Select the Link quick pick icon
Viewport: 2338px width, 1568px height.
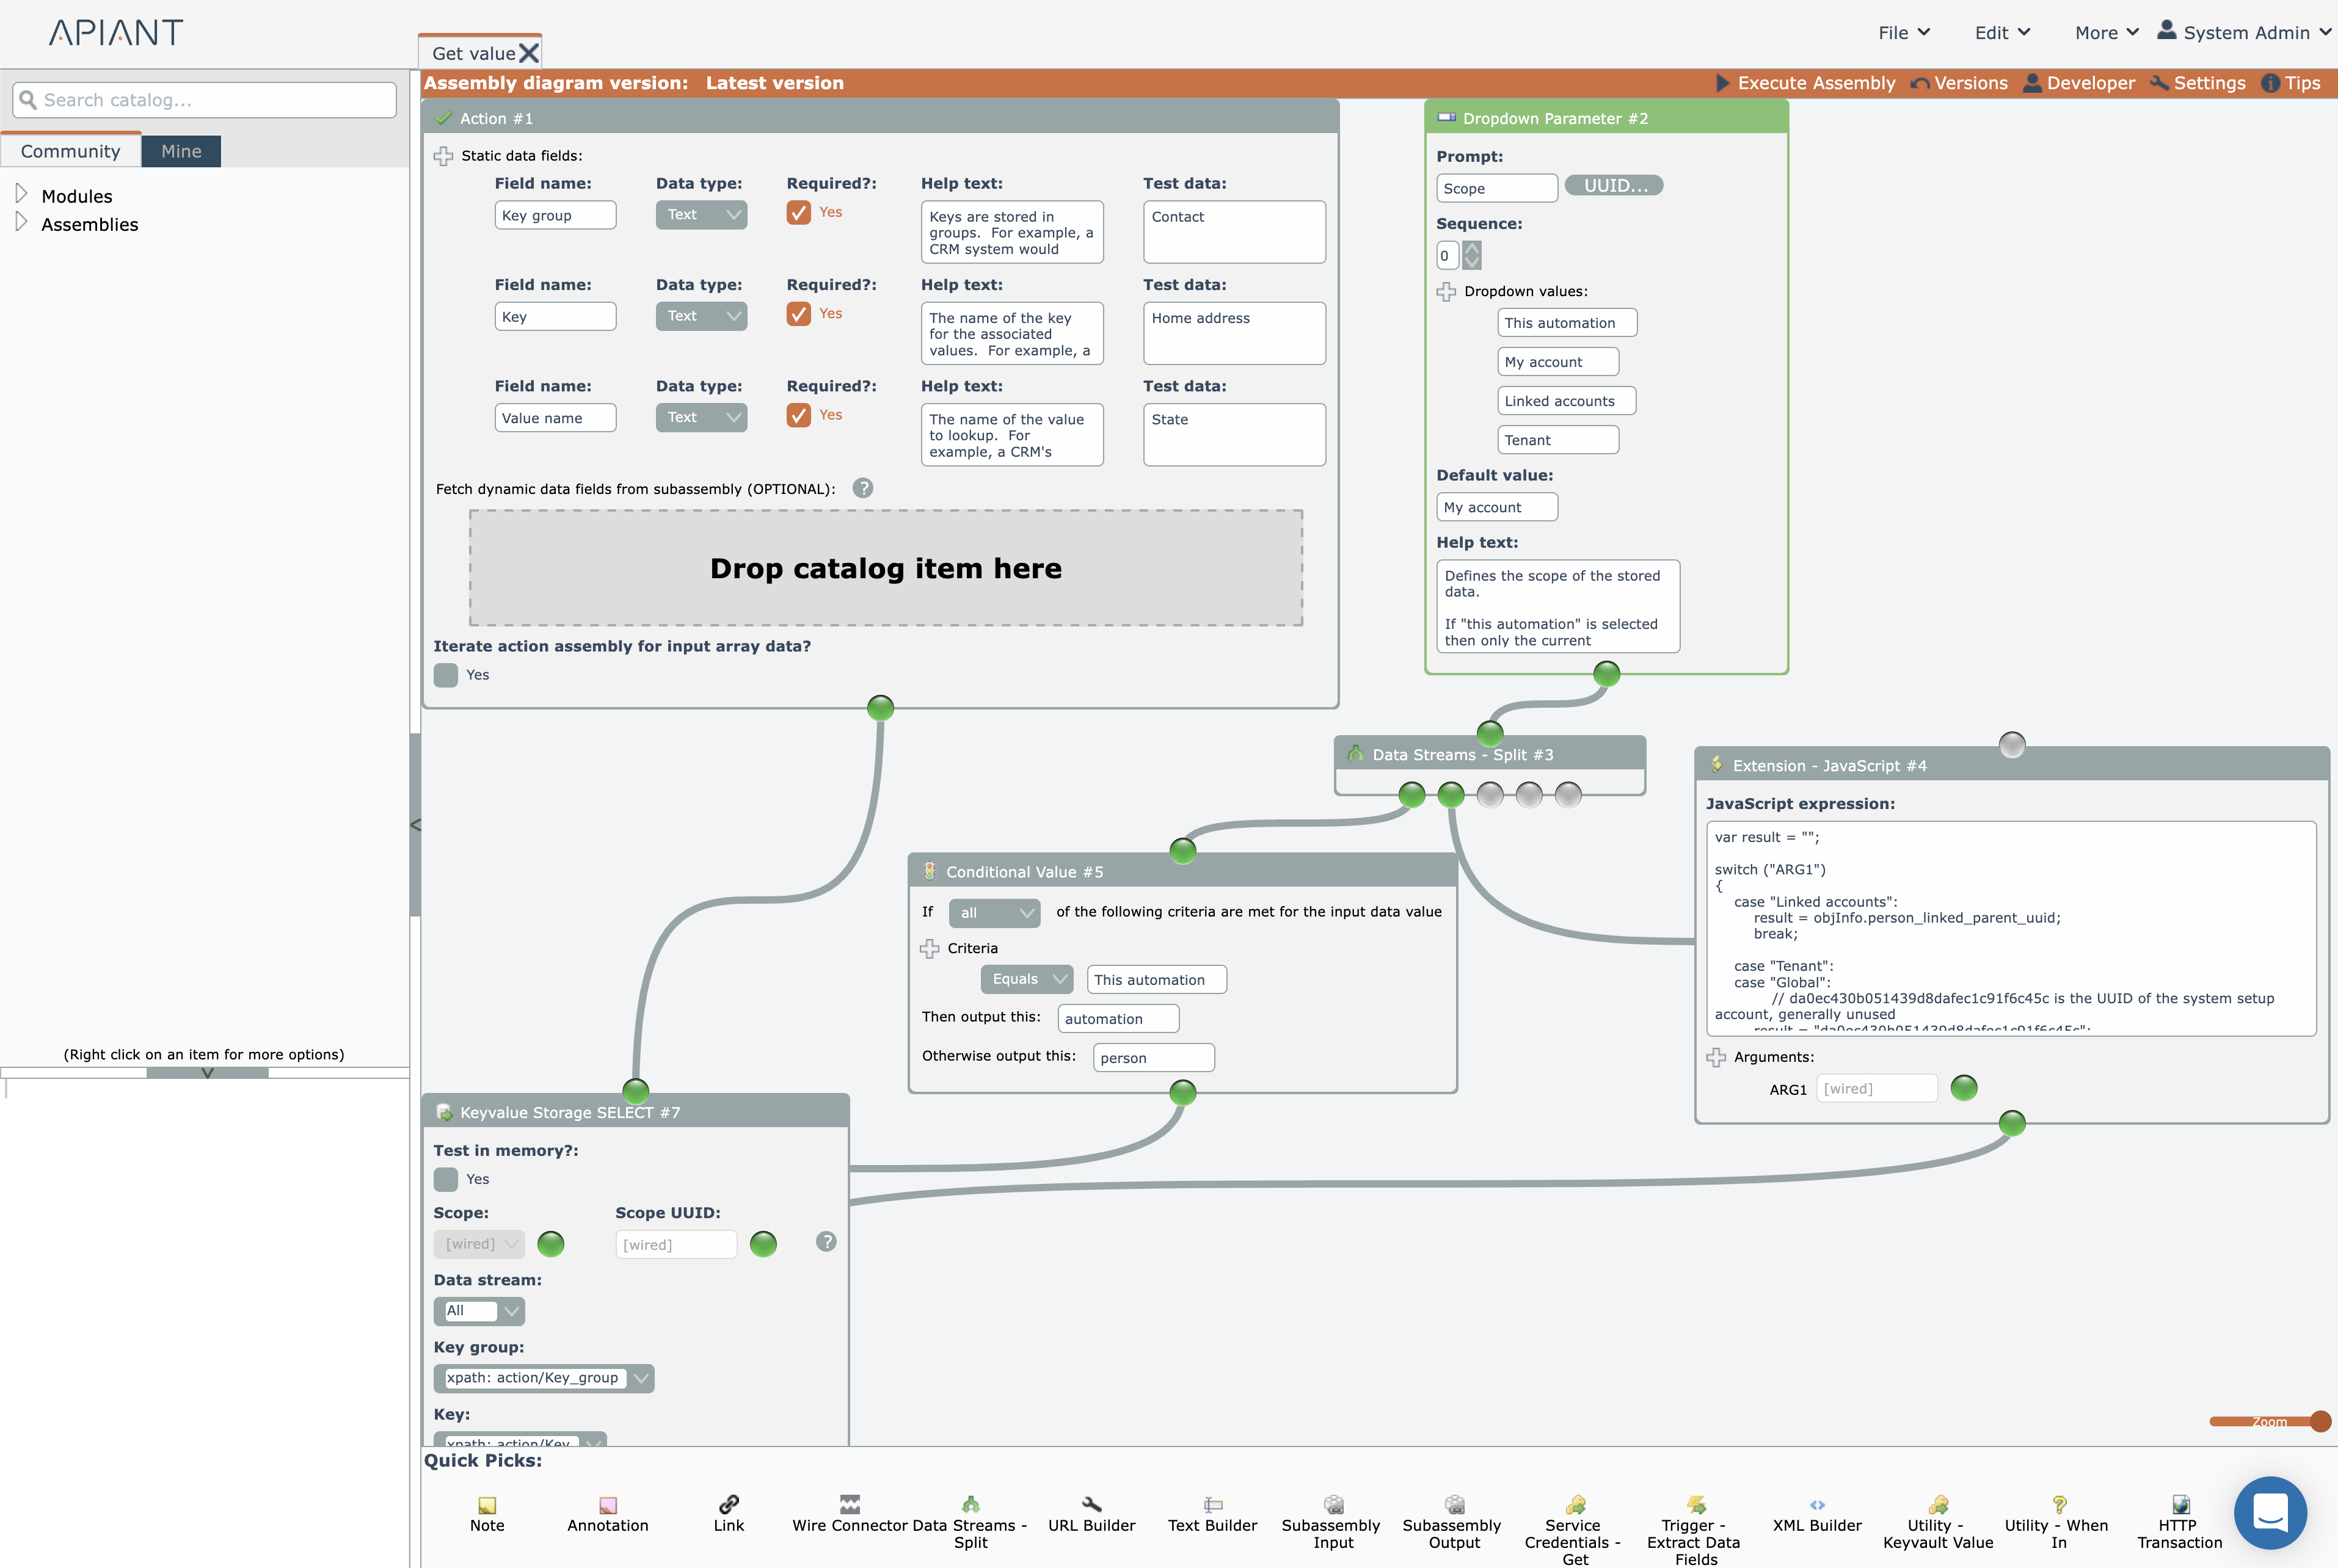pos(729,1504)
